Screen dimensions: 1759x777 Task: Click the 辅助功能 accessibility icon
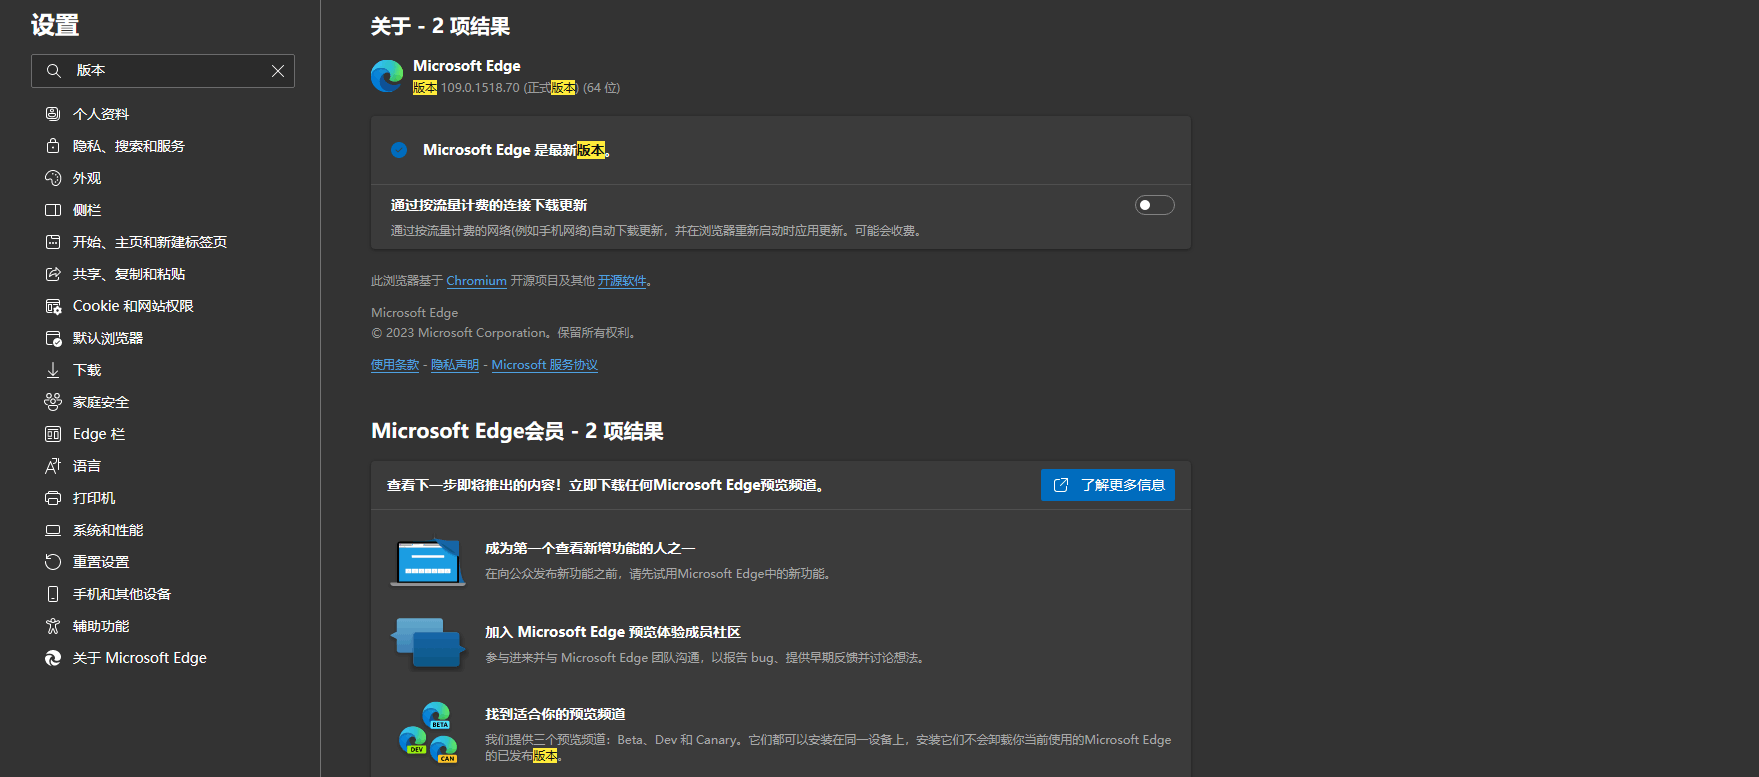point(53,626)
